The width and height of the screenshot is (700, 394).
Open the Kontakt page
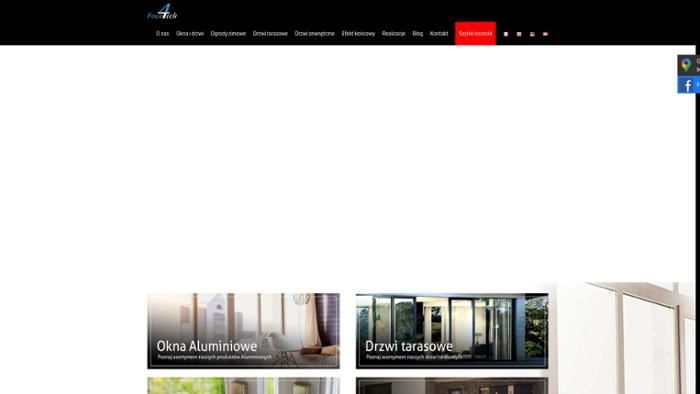439,33
